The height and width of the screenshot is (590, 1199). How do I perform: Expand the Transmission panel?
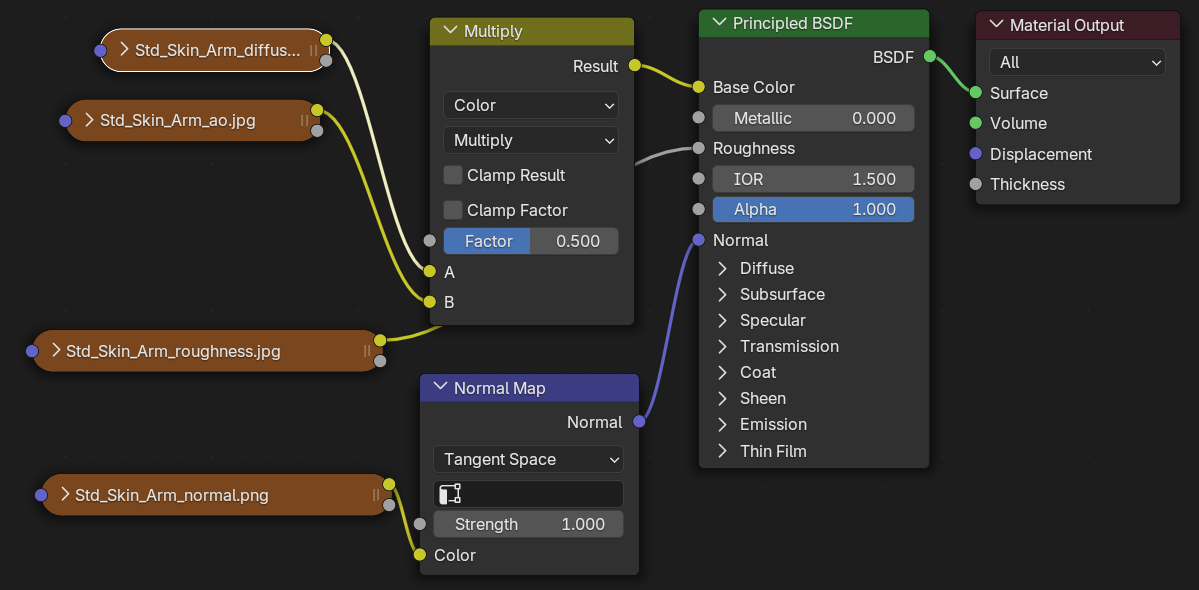click(722, 346)
